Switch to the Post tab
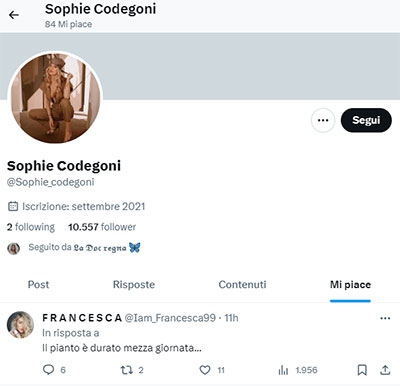 pyautogui.click(x=38, y=285)
